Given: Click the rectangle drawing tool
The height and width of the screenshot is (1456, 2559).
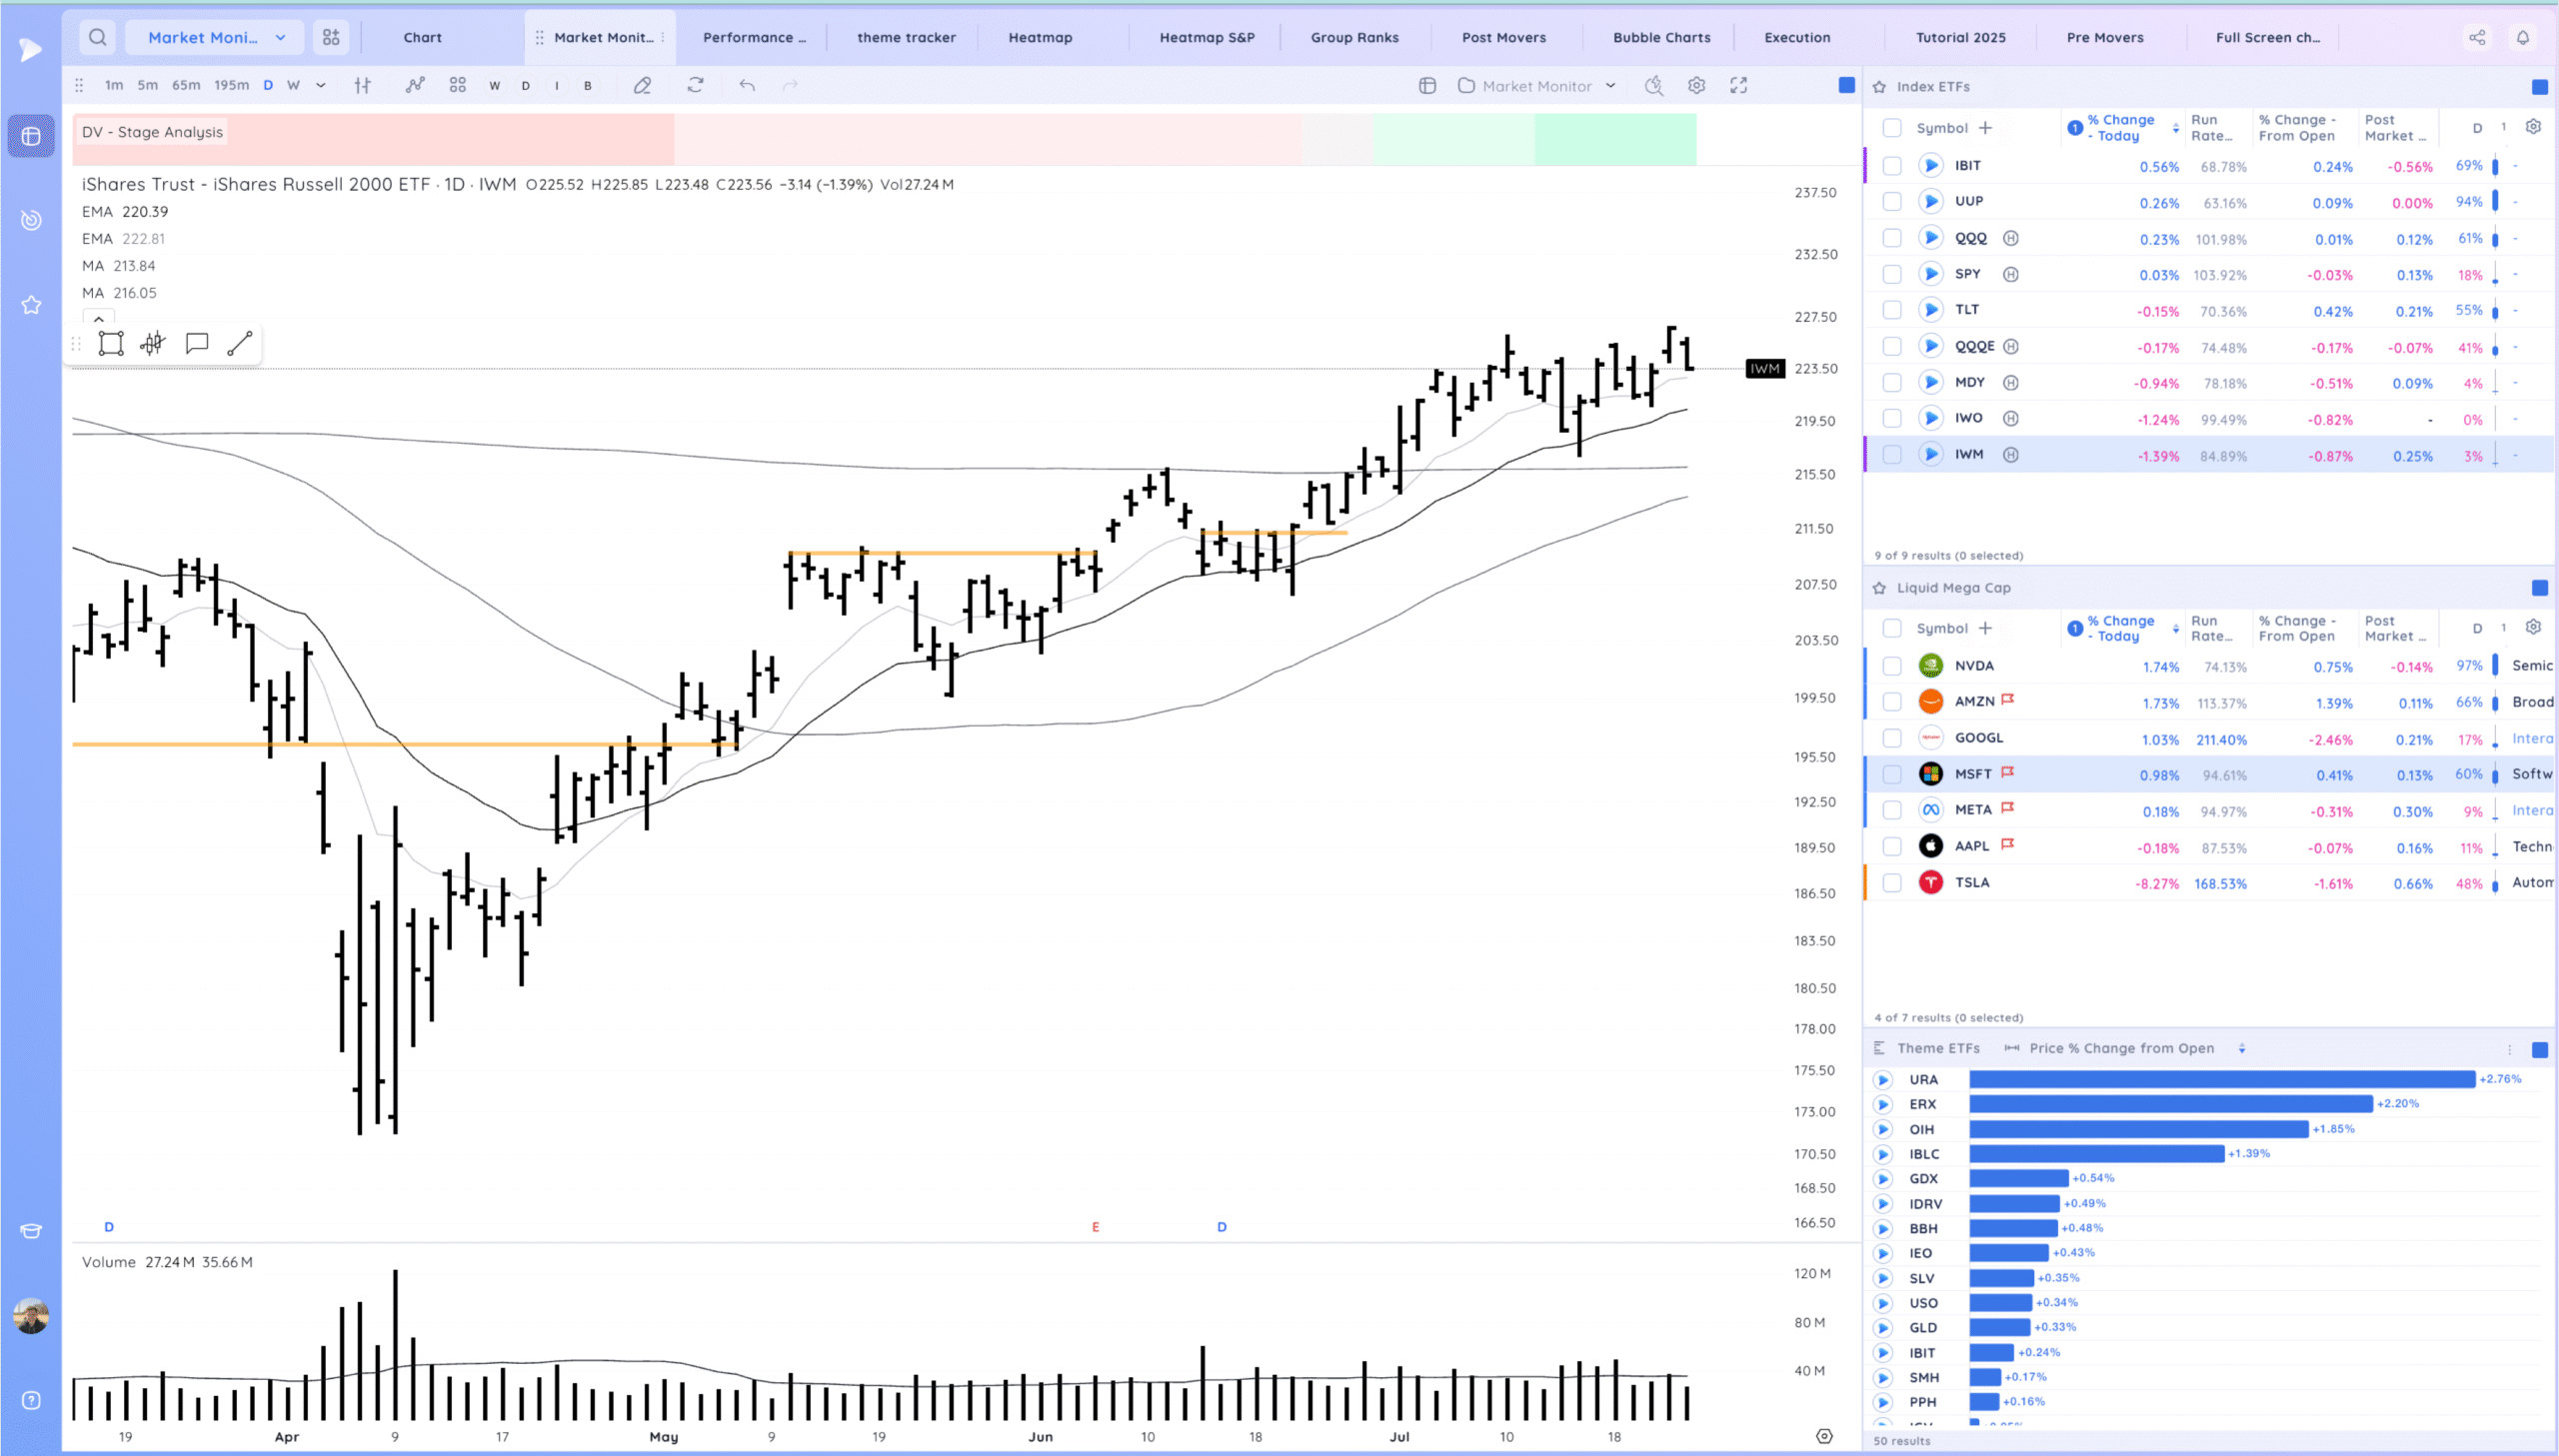Looking at the screenshot, I should [111, 344].
